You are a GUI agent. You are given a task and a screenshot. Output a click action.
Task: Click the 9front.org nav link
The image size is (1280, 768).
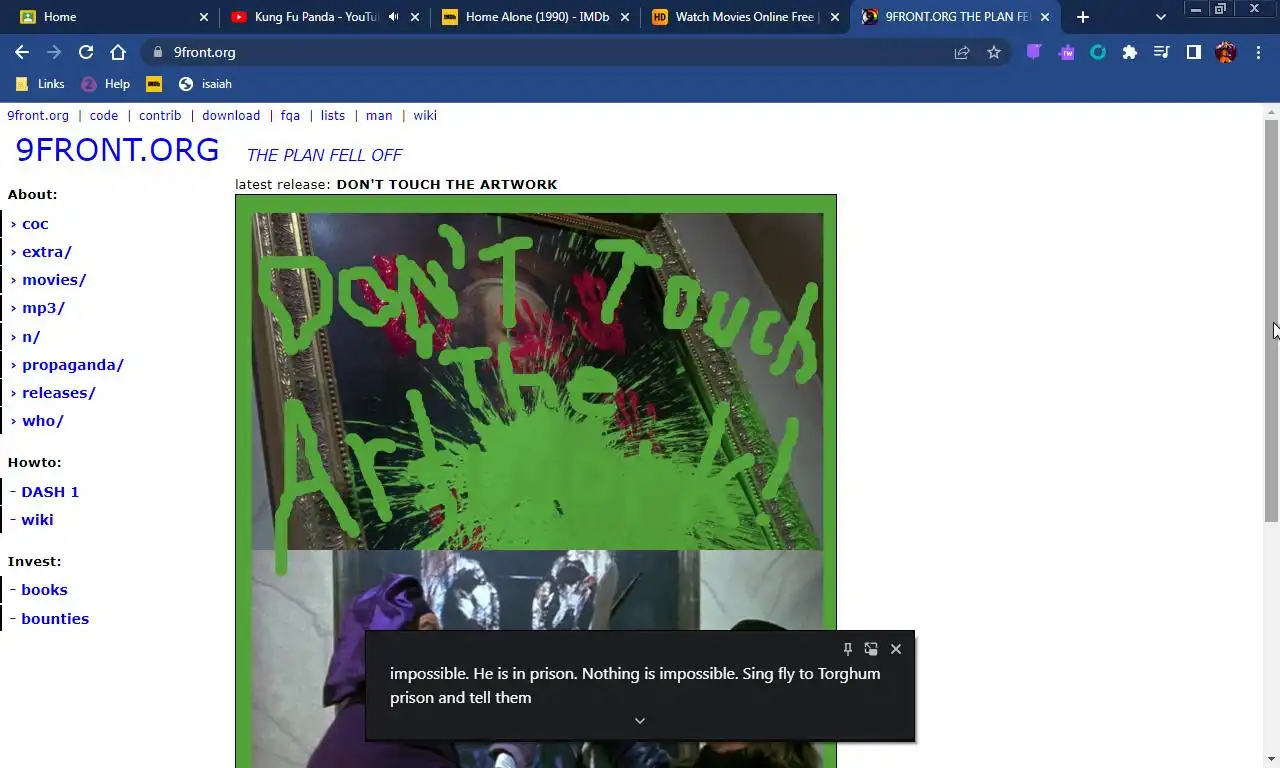pyautogui.click(x=38, y=115)
